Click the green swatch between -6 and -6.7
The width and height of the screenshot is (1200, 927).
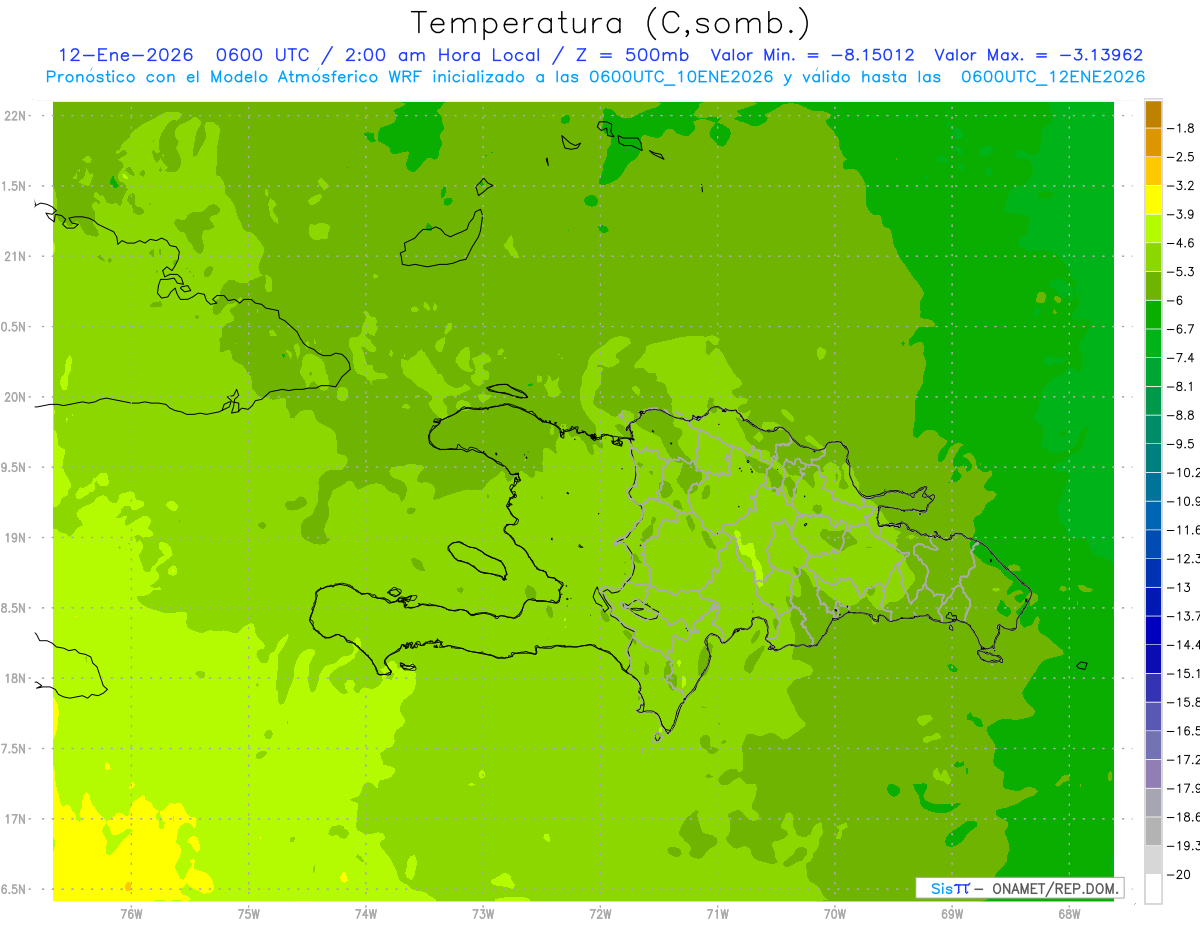click(x=1153, y=315)
